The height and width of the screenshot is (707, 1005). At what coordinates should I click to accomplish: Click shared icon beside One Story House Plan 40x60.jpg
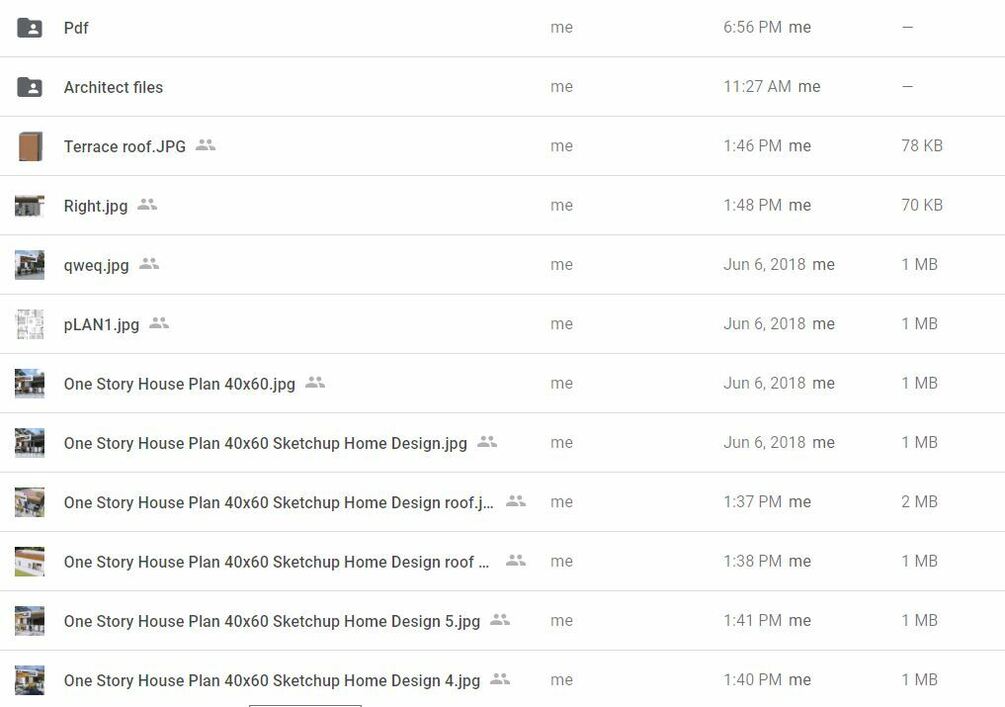(315, 382)
